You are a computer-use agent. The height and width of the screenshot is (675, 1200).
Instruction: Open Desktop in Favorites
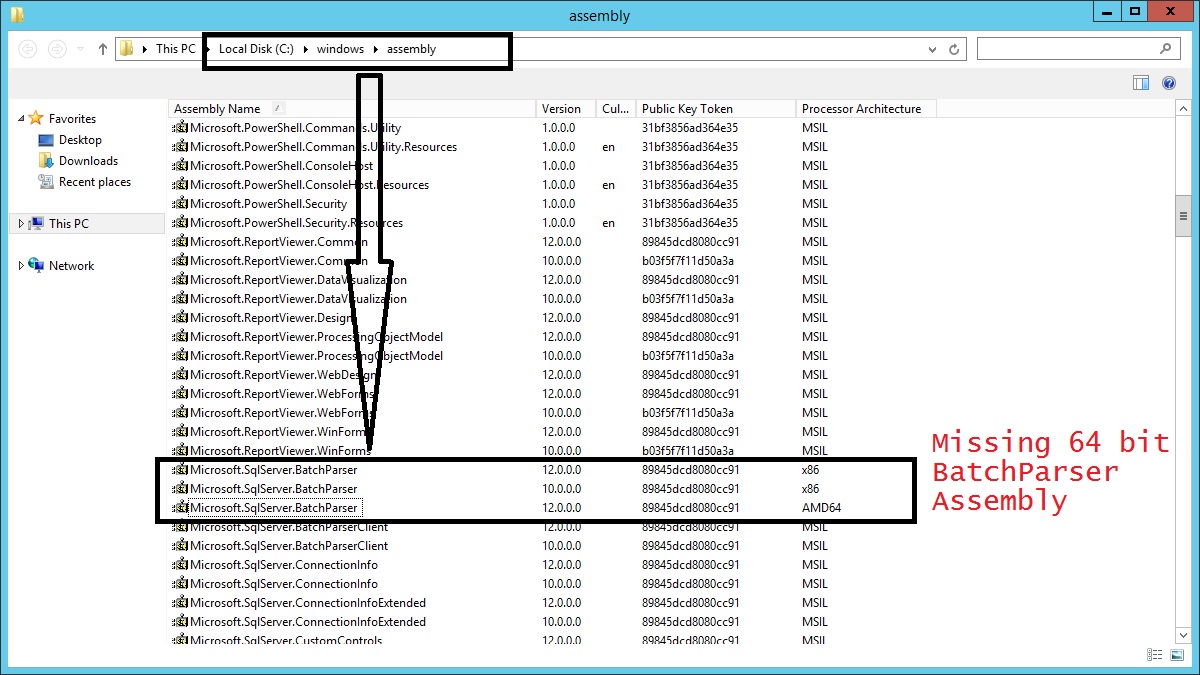(x=80, y=140)
